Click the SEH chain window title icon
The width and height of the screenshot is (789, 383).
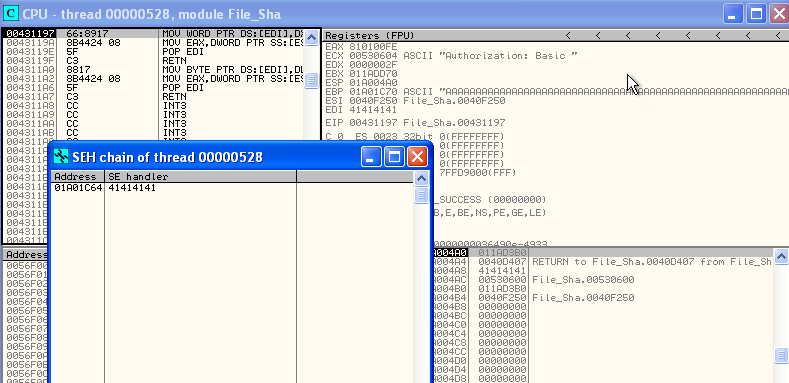61,157
